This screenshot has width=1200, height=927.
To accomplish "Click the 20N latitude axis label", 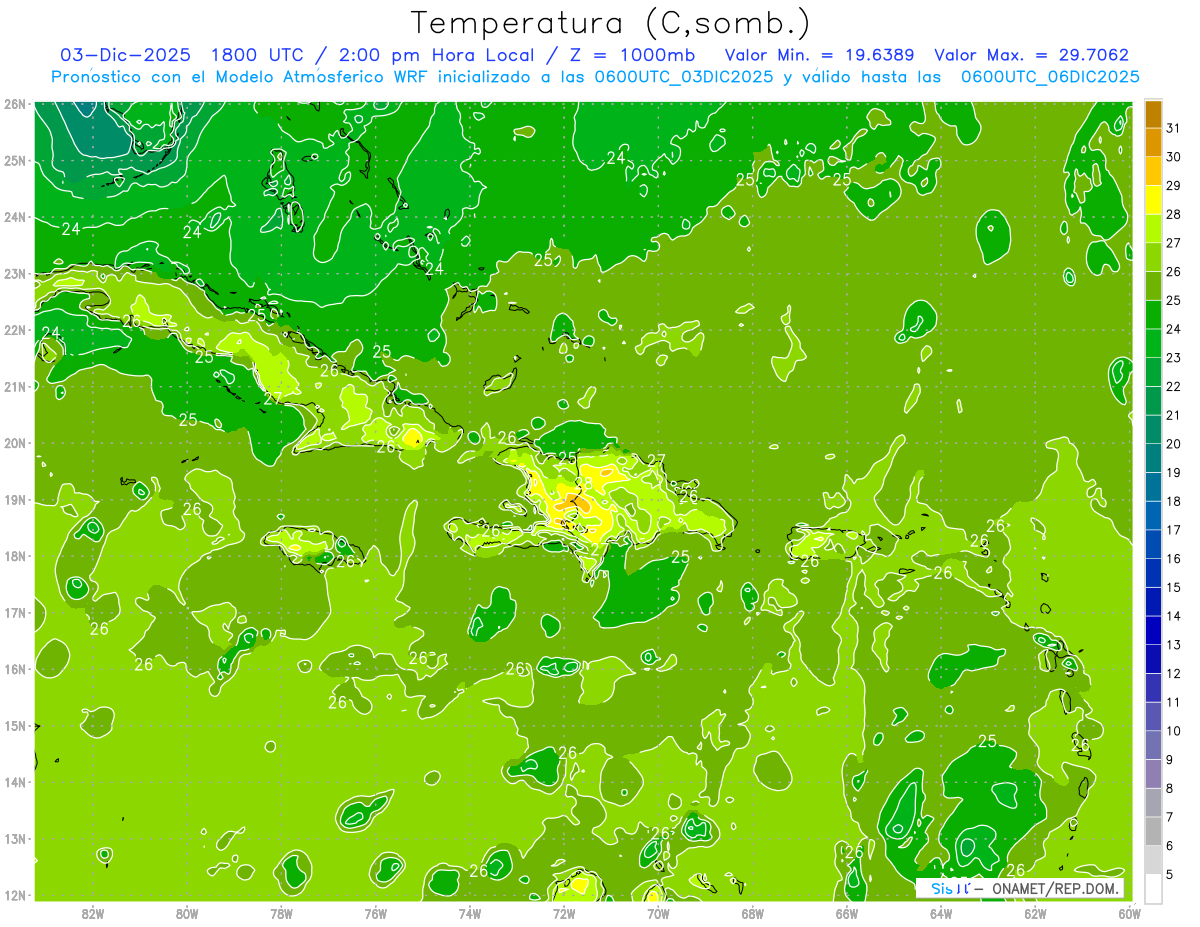I will [14, 443].
